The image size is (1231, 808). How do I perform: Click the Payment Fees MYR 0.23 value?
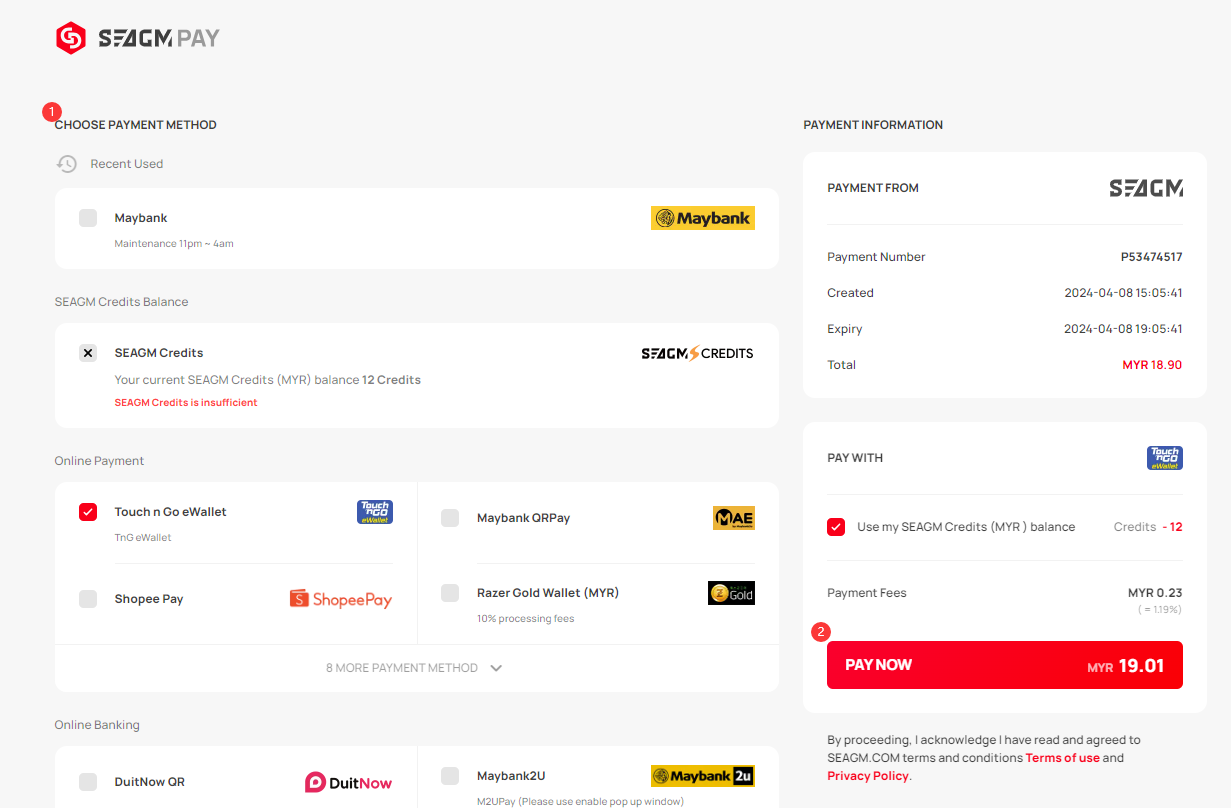coord(1155,593)
